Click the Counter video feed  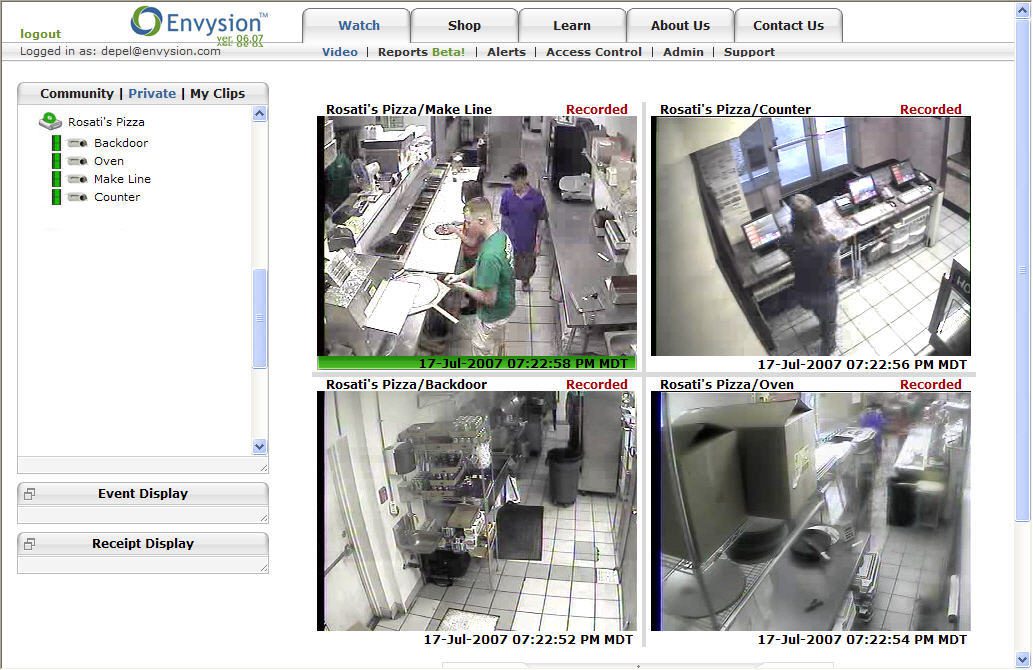point(811,237)
